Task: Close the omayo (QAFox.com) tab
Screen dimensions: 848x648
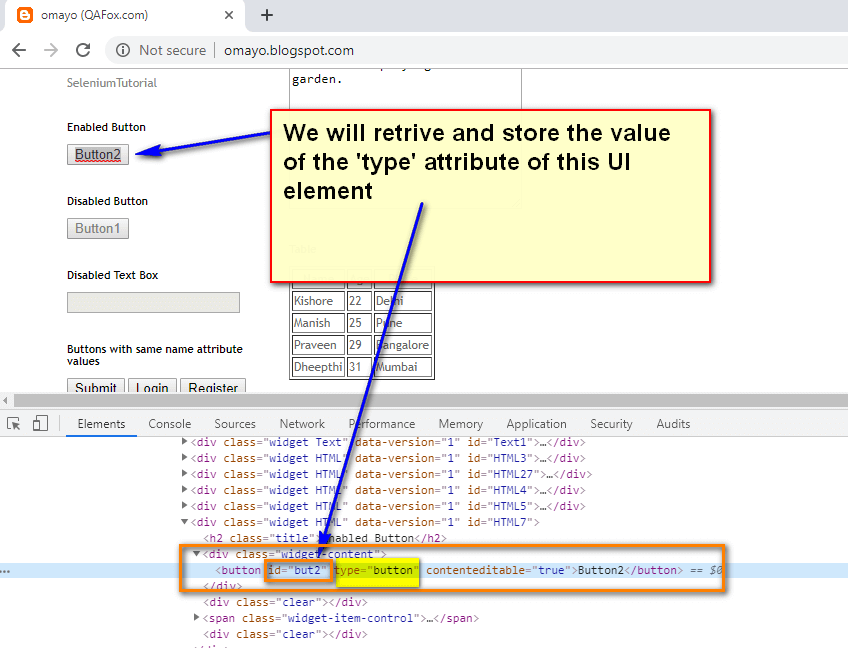Action: click(x=229, y=15)
